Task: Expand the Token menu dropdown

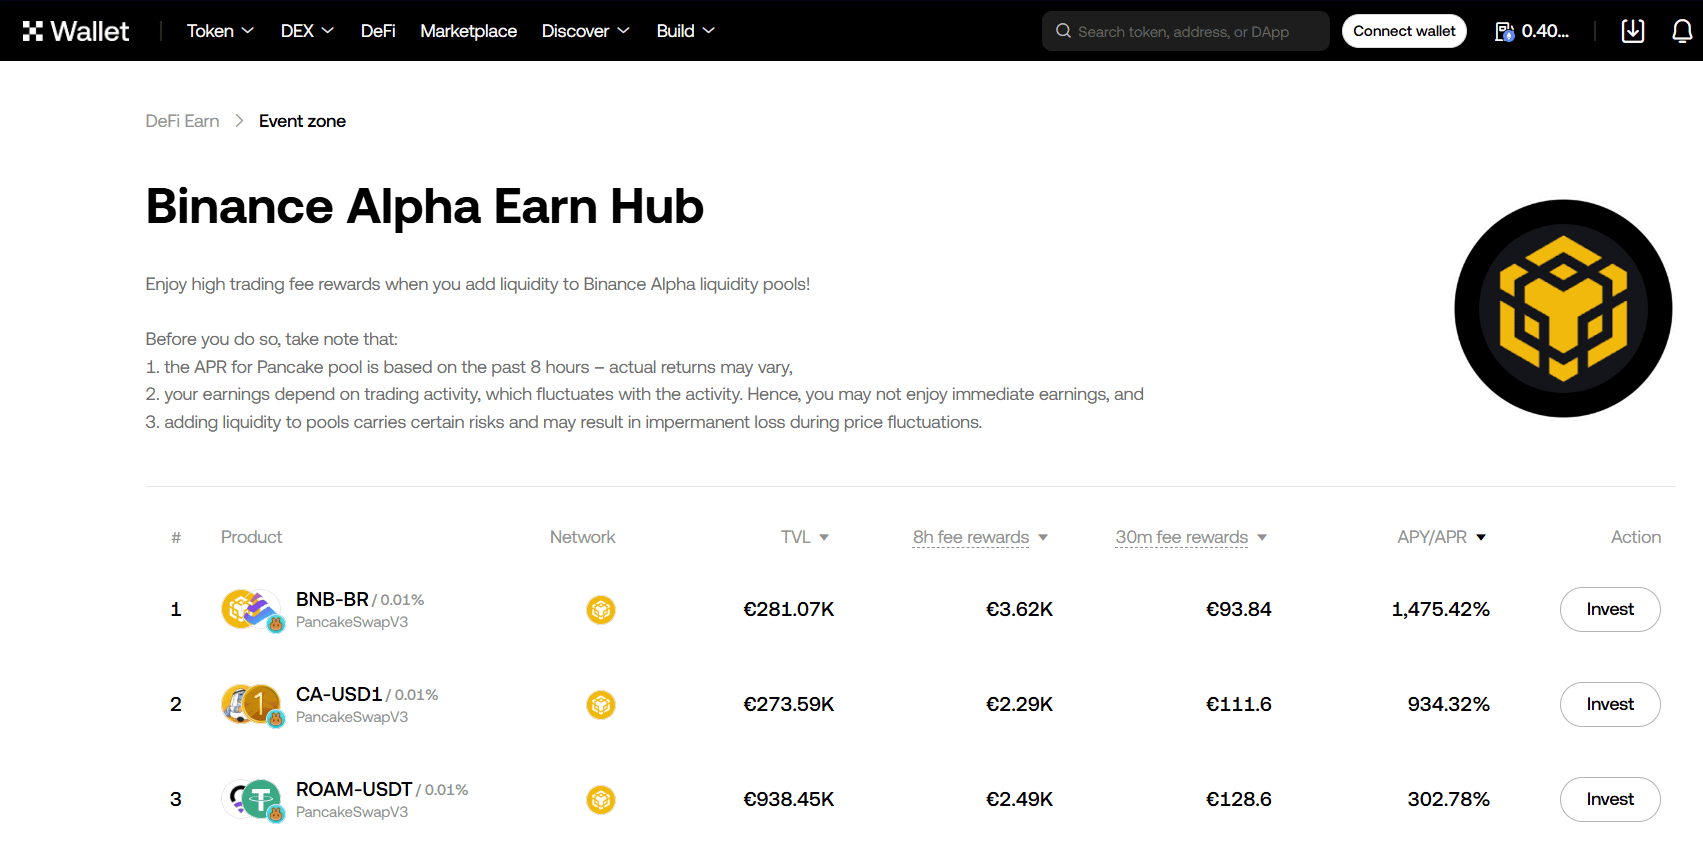Action: click(220, 31)
